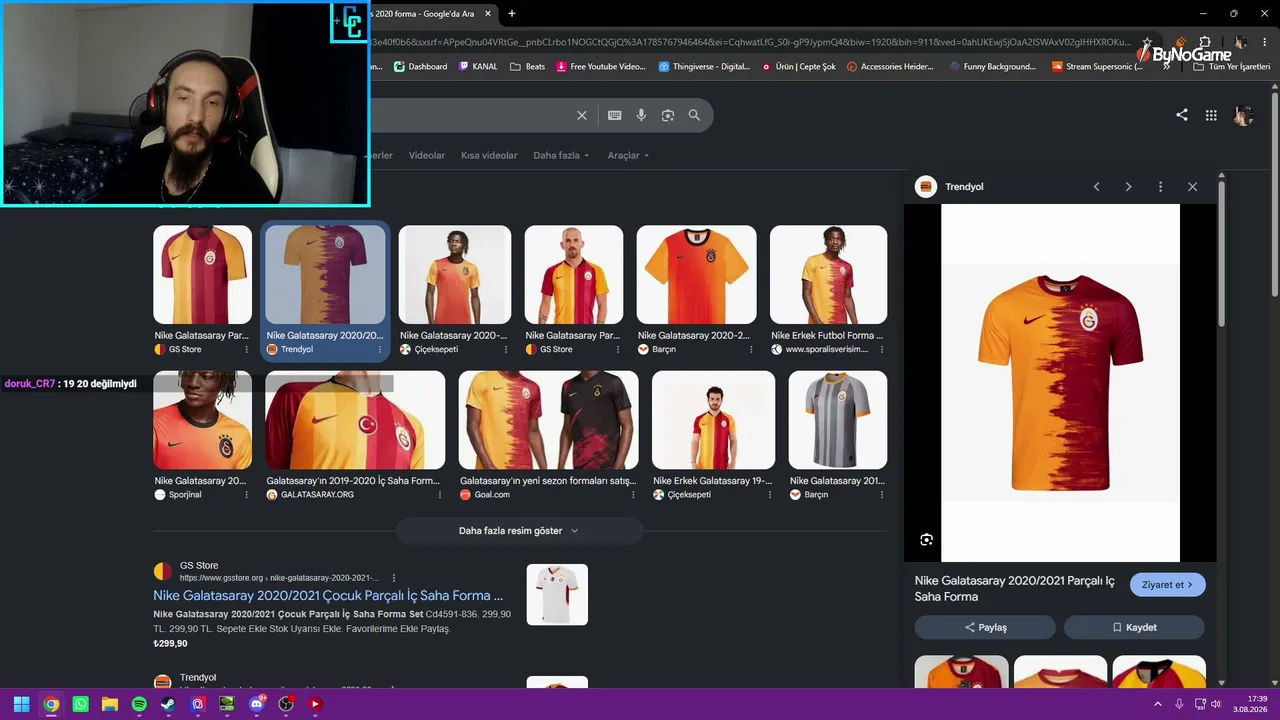Viewport: 1280px width, 720px height.
Task: Open the Google apps grid
Action: [1211, 115]
